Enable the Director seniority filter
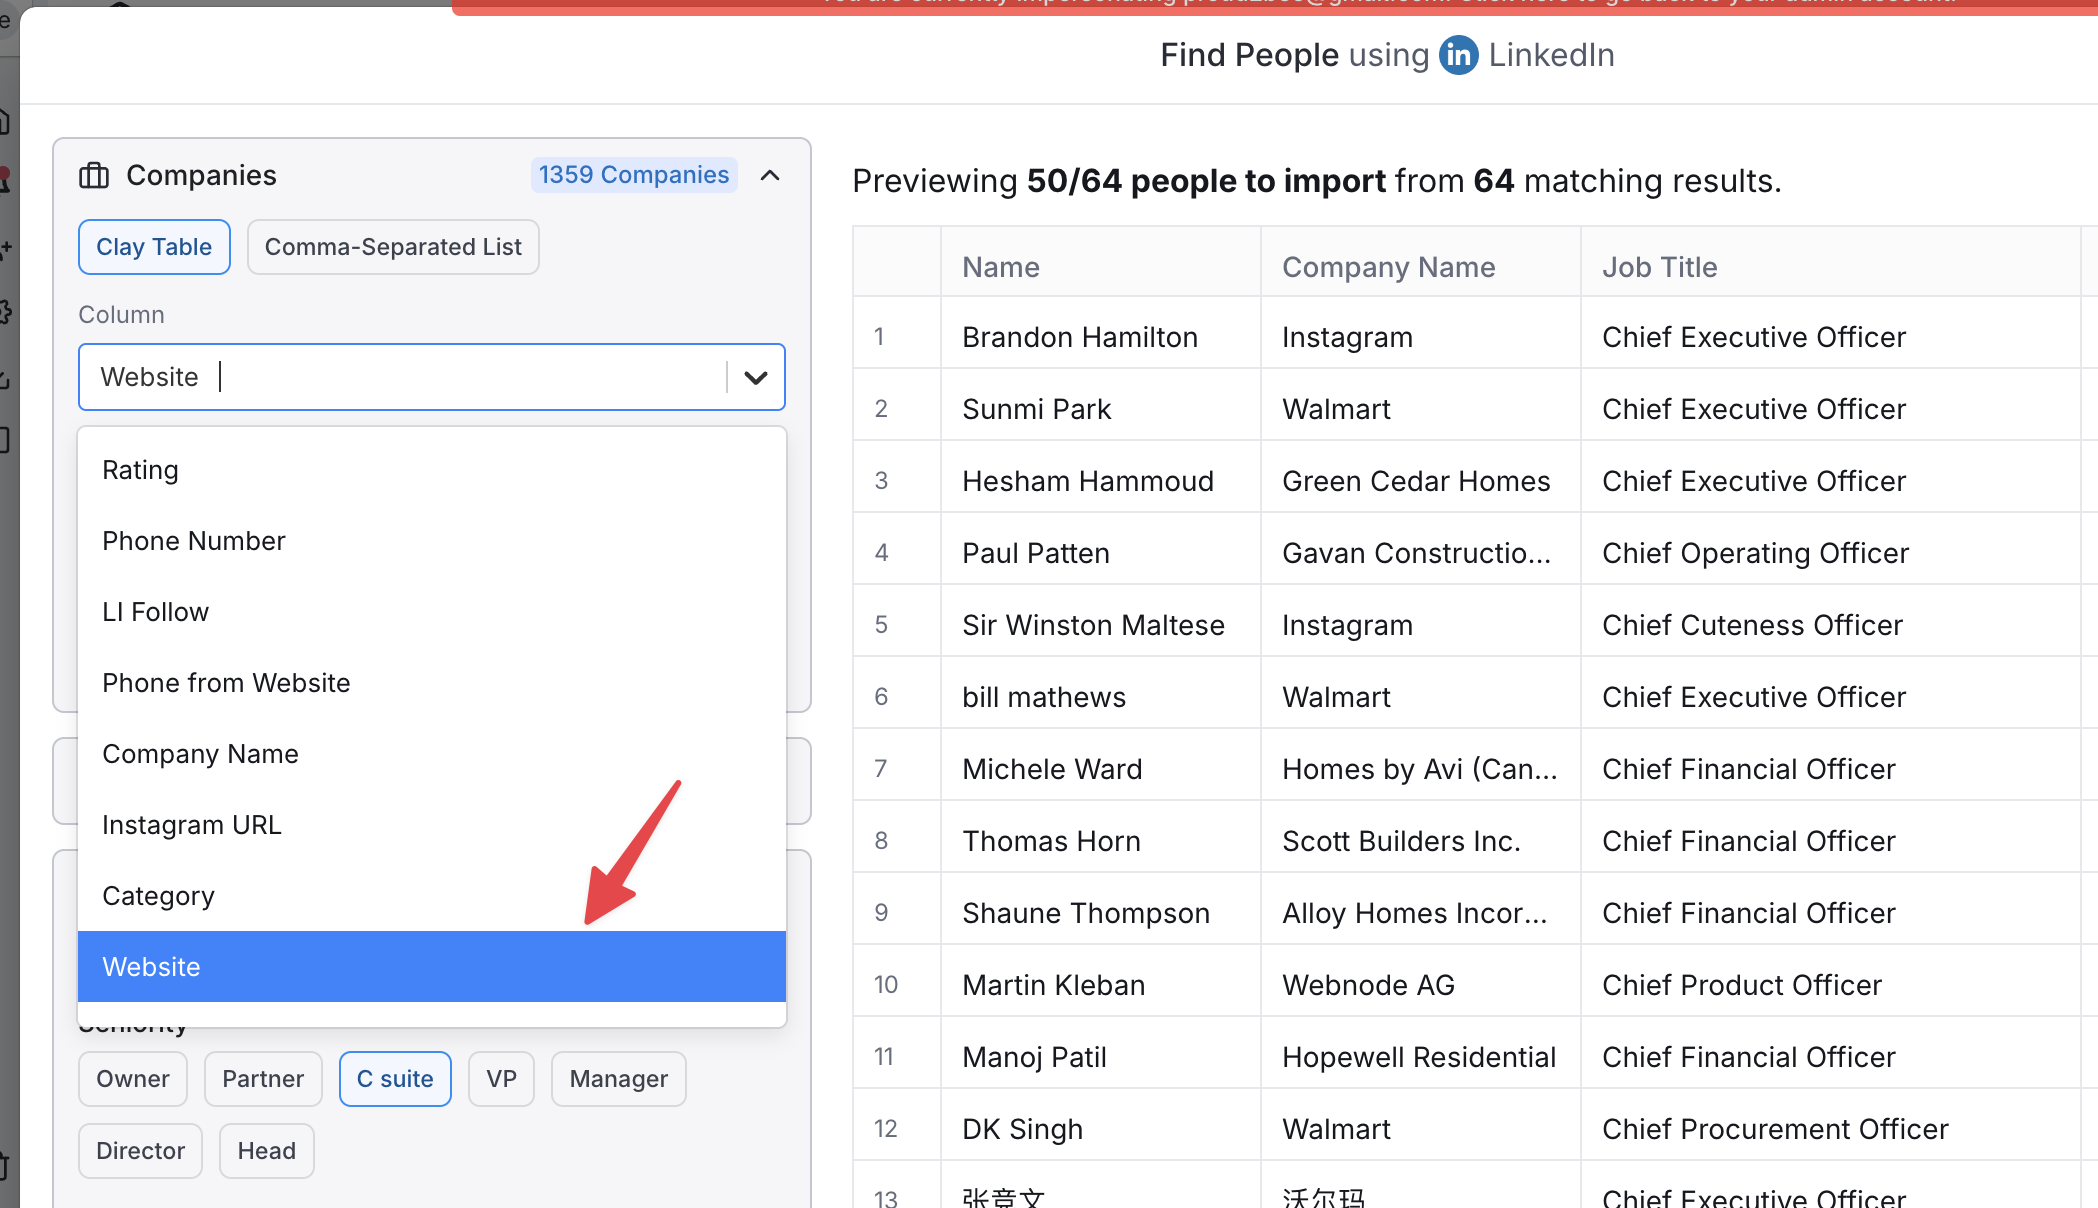The width and height of the screenshot is (2098, 1208). [x=140, y=1151]
